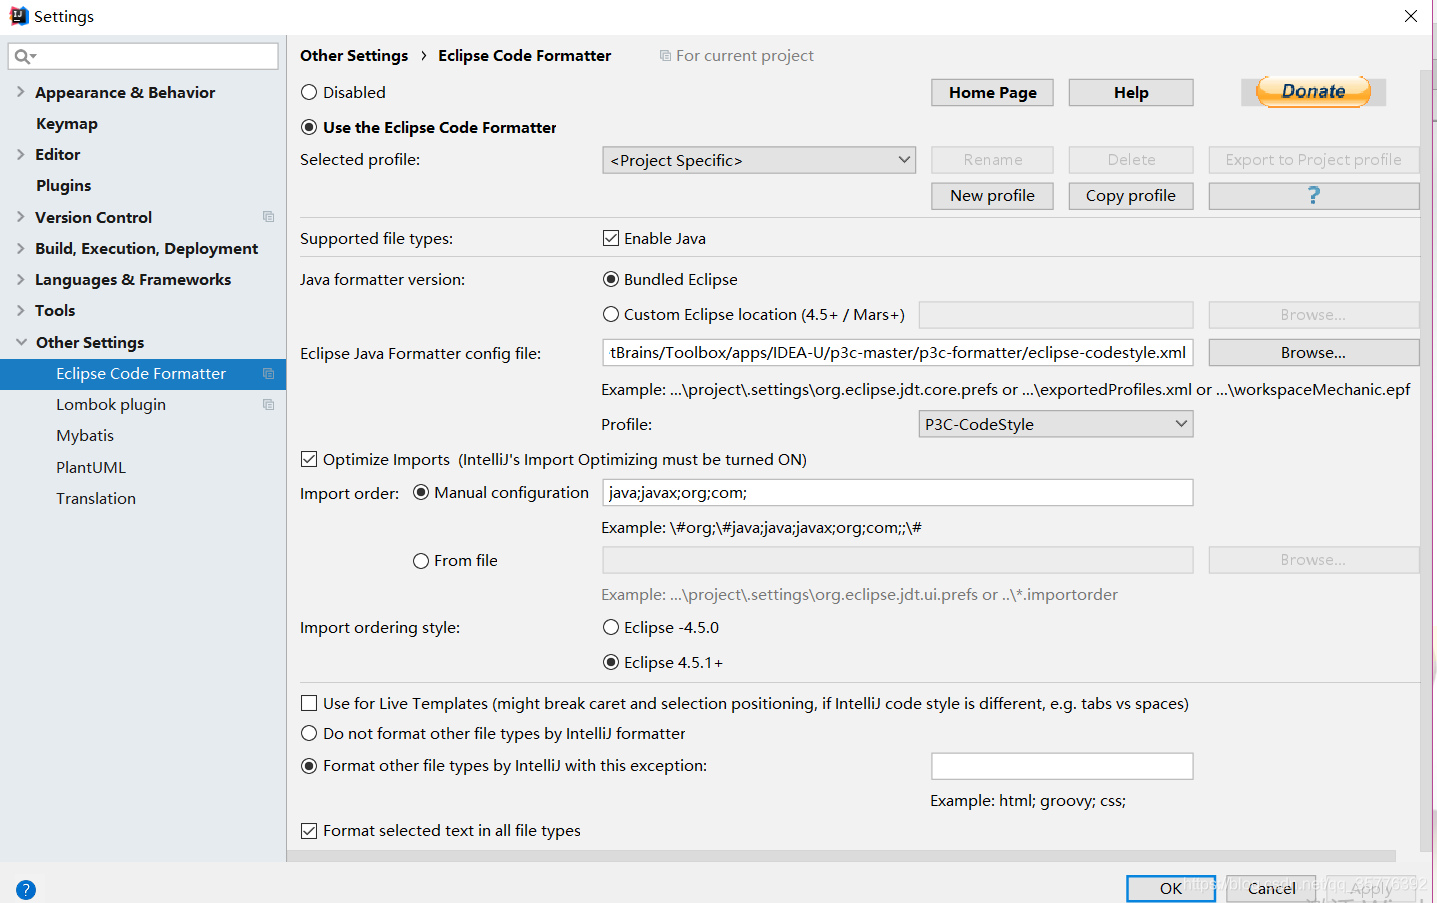Click the grey "?" help button below Export to Project profile

pyautogui.click(x=1313, y=195)
